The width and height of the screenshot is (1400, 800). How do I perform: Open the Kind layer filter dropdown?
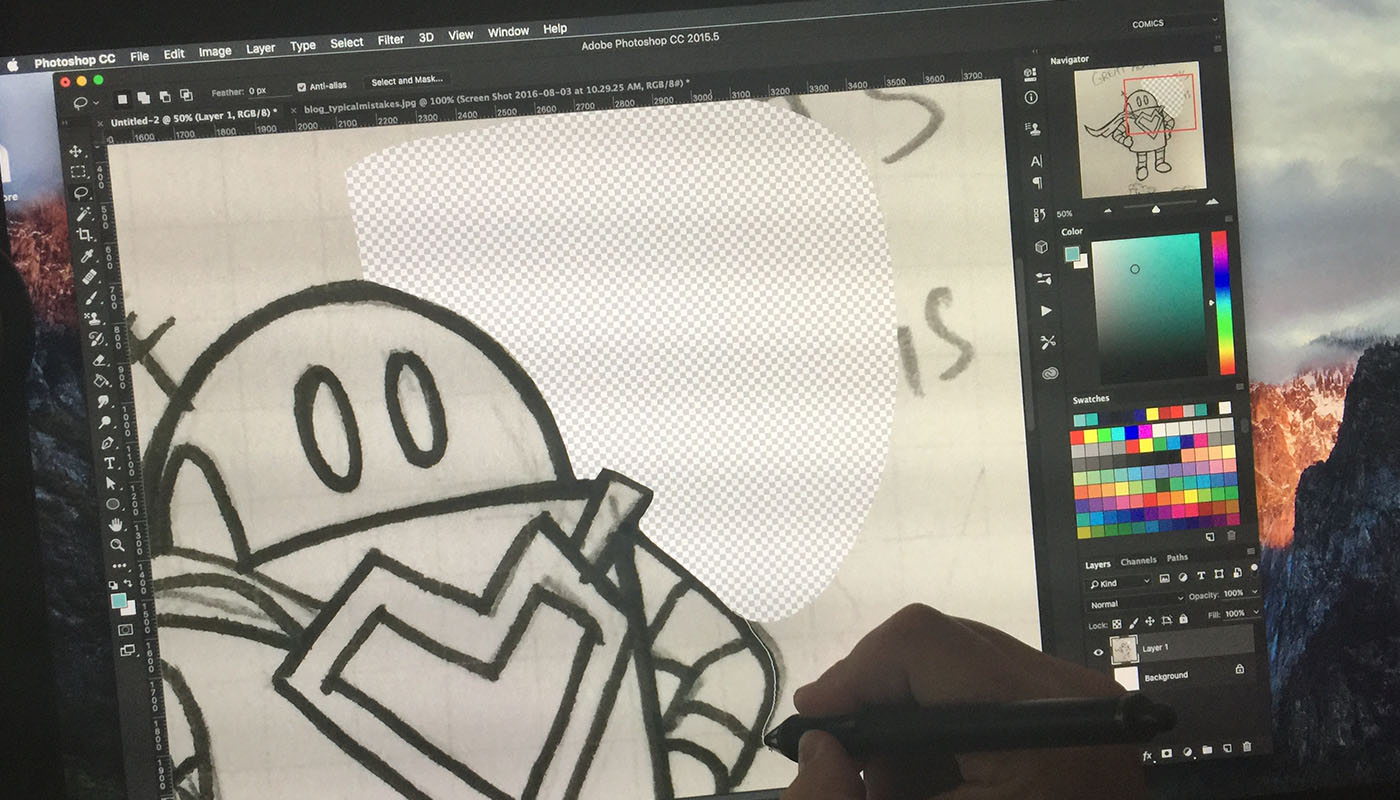(1120, 583)
